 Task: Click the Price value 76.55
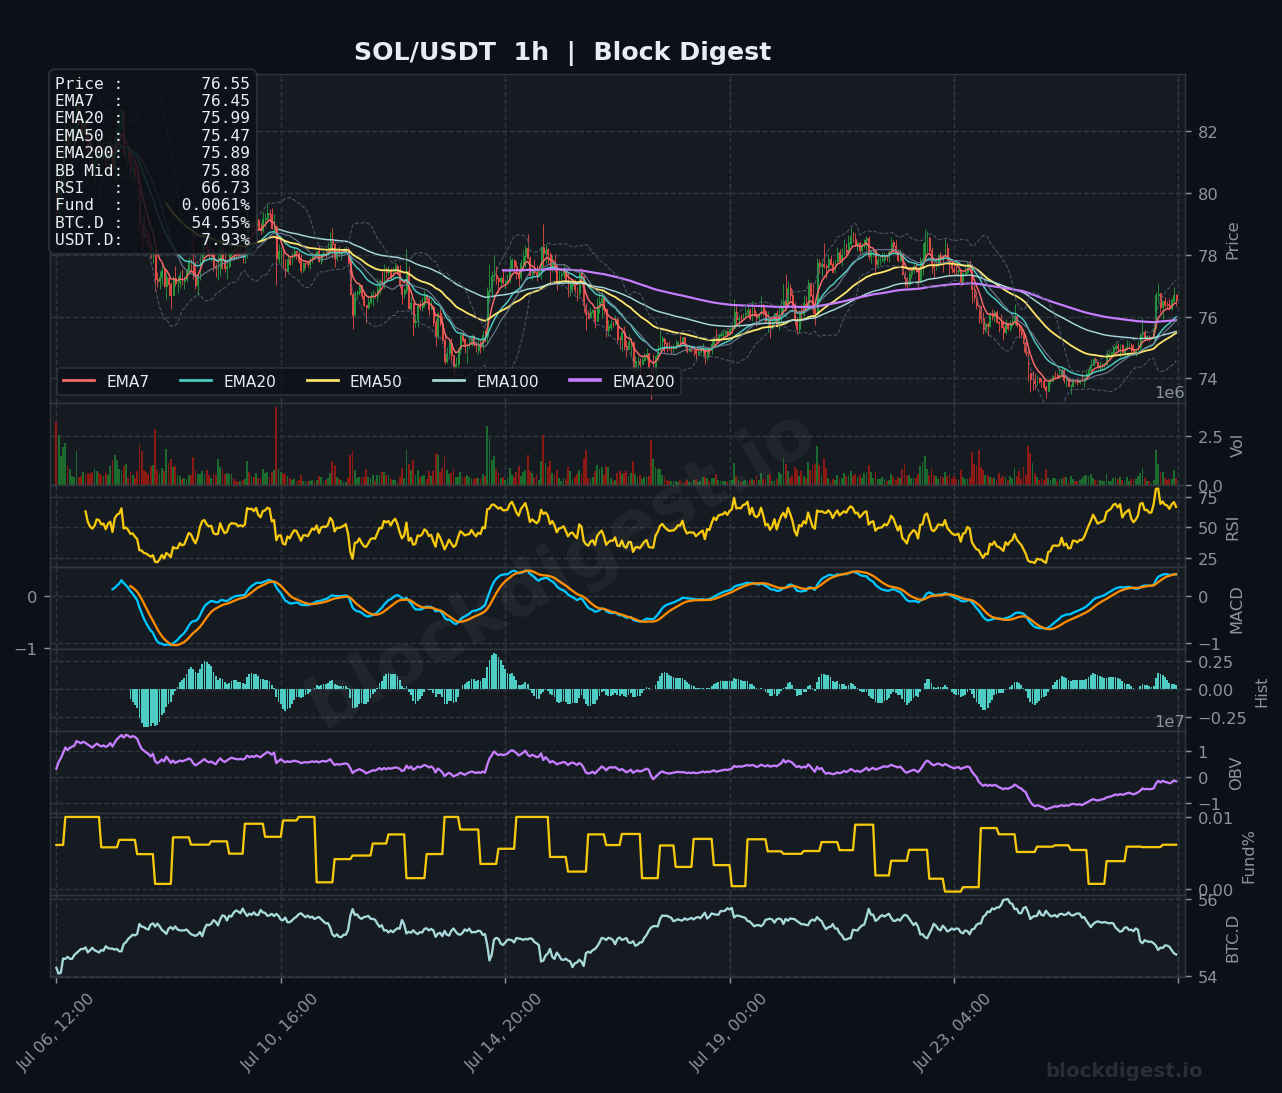click(225, 84)
